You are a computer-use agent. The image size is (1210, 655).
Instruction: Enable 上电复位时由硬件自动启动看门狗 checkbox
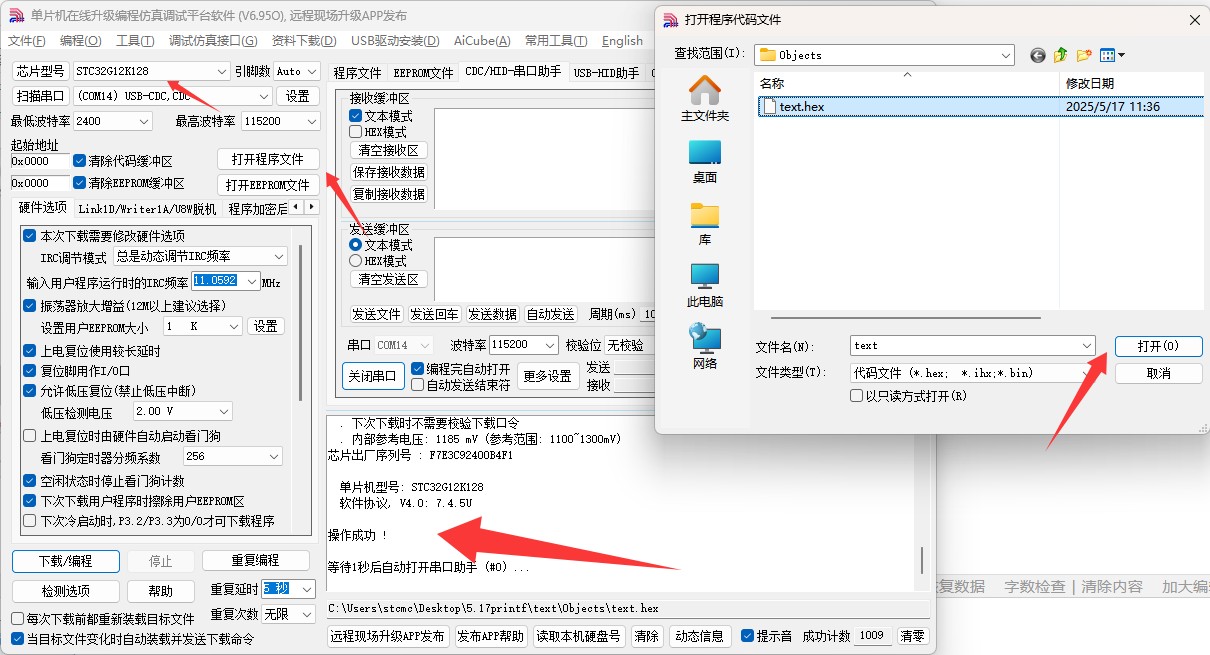[x=30, y=436]
